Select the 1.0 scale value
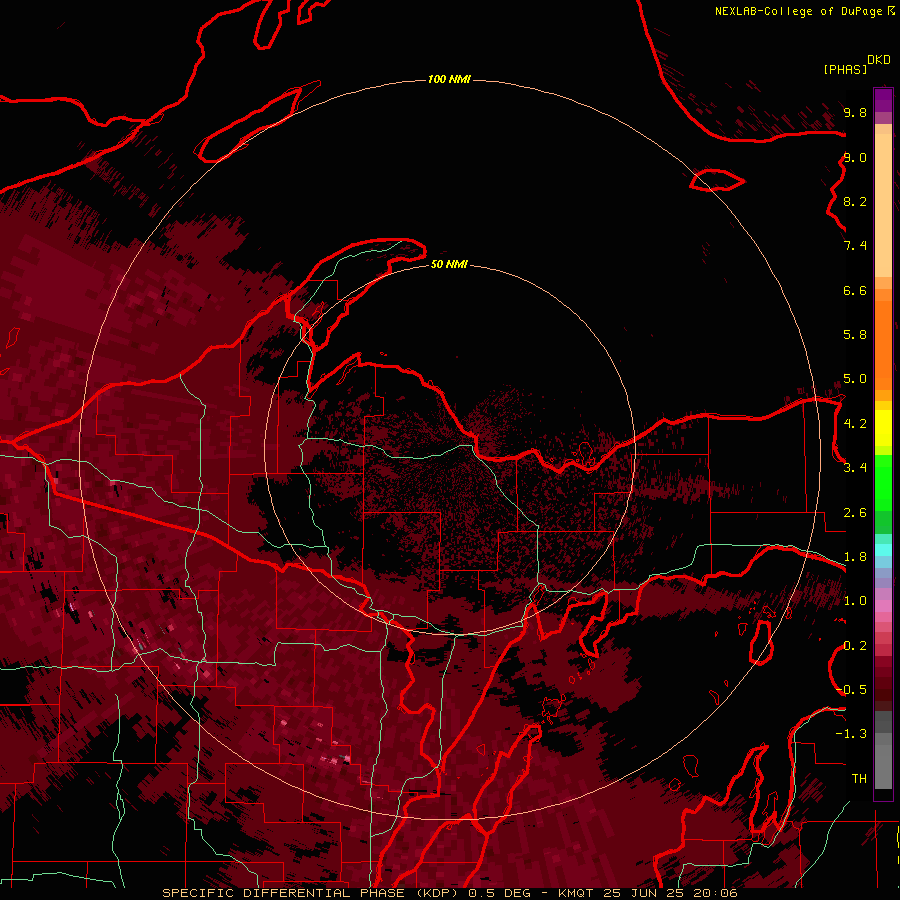 855,601
